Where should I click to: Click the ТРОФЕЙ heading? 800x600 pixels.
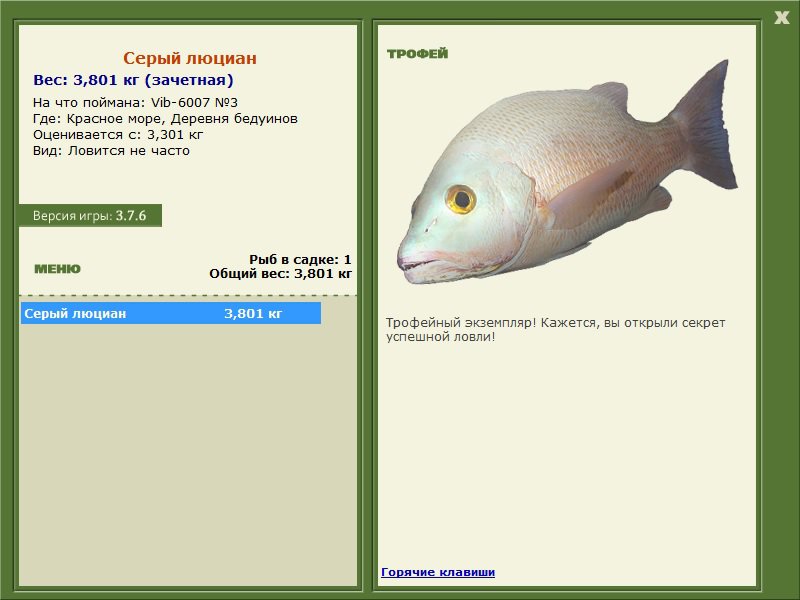coord(417,54)
